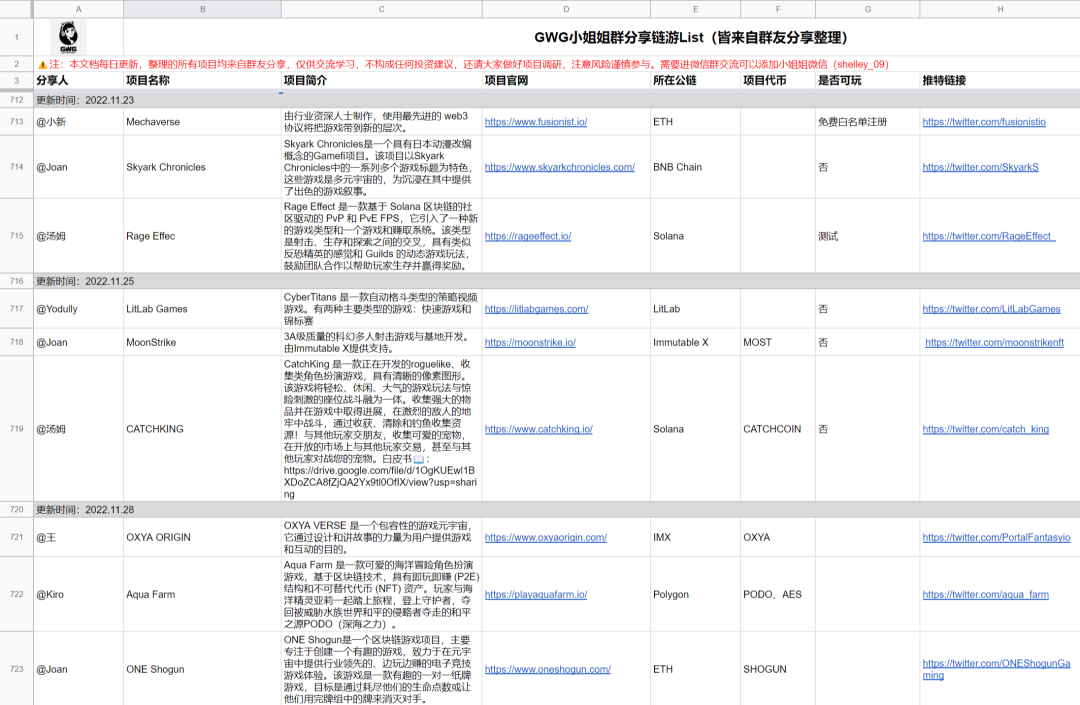This screenshot has height=705, width=1080.
Task: Select the CATCHCOIN token cell
Action: (778, 429)
